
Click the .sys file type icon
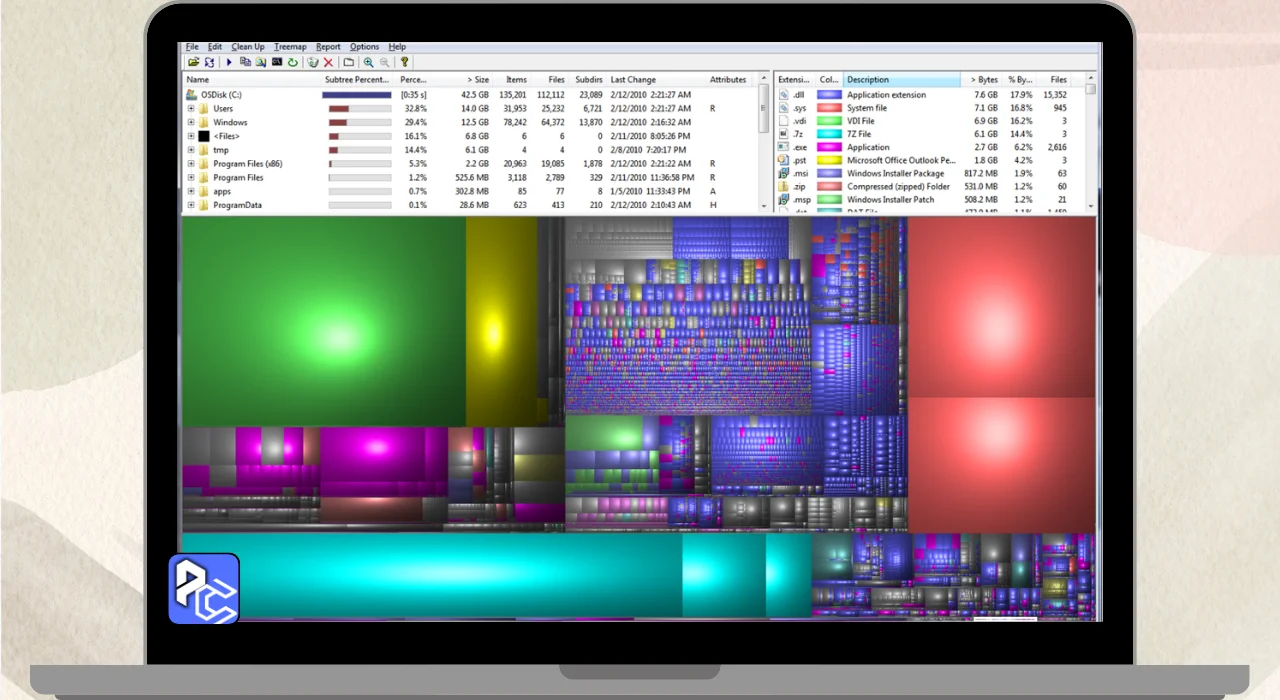tap(785, 108)
